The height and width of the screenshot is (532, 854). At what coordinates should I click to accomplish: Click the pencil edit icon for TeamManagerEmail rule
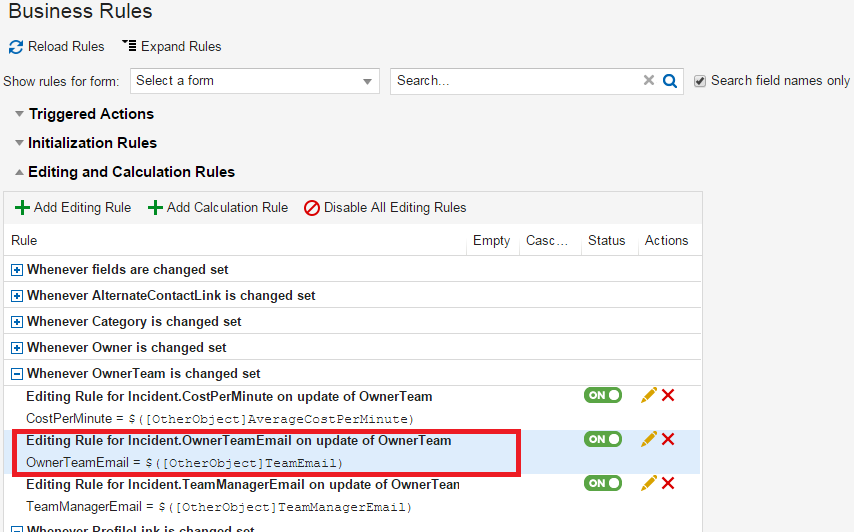[648, 484]
